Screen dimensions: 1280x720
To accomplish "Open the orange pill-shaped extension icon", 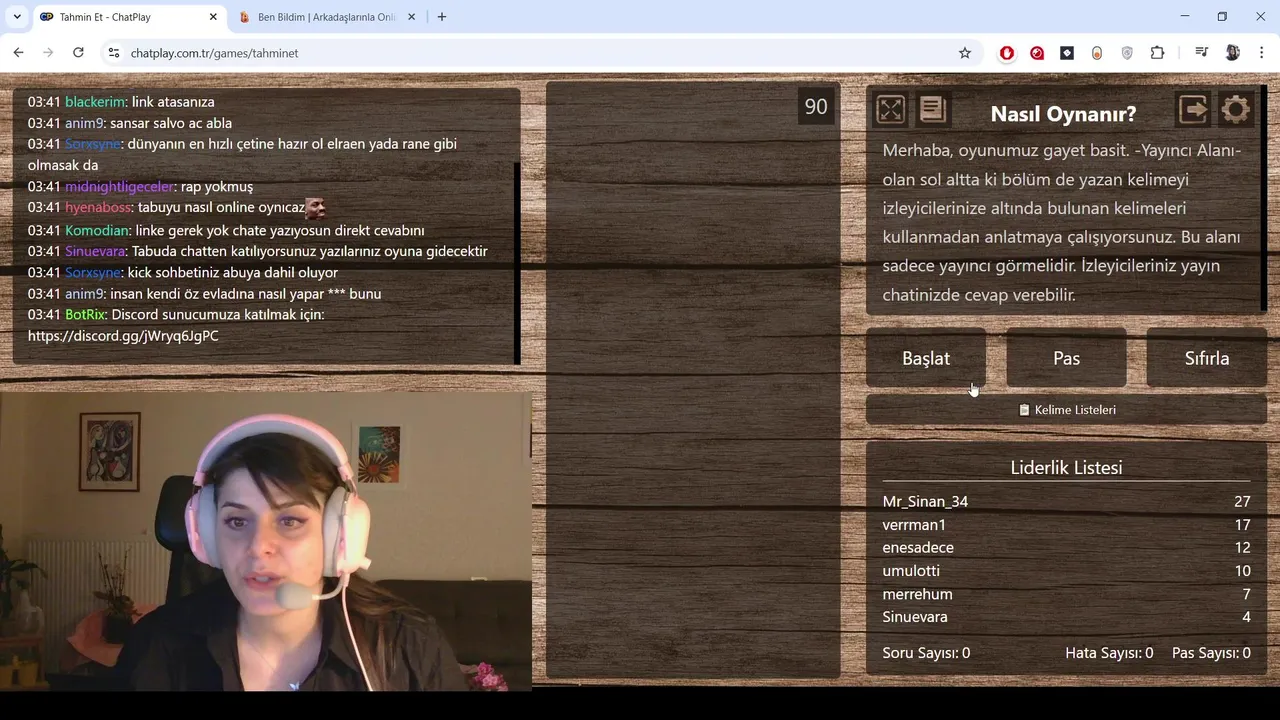I will point(1097,53).
